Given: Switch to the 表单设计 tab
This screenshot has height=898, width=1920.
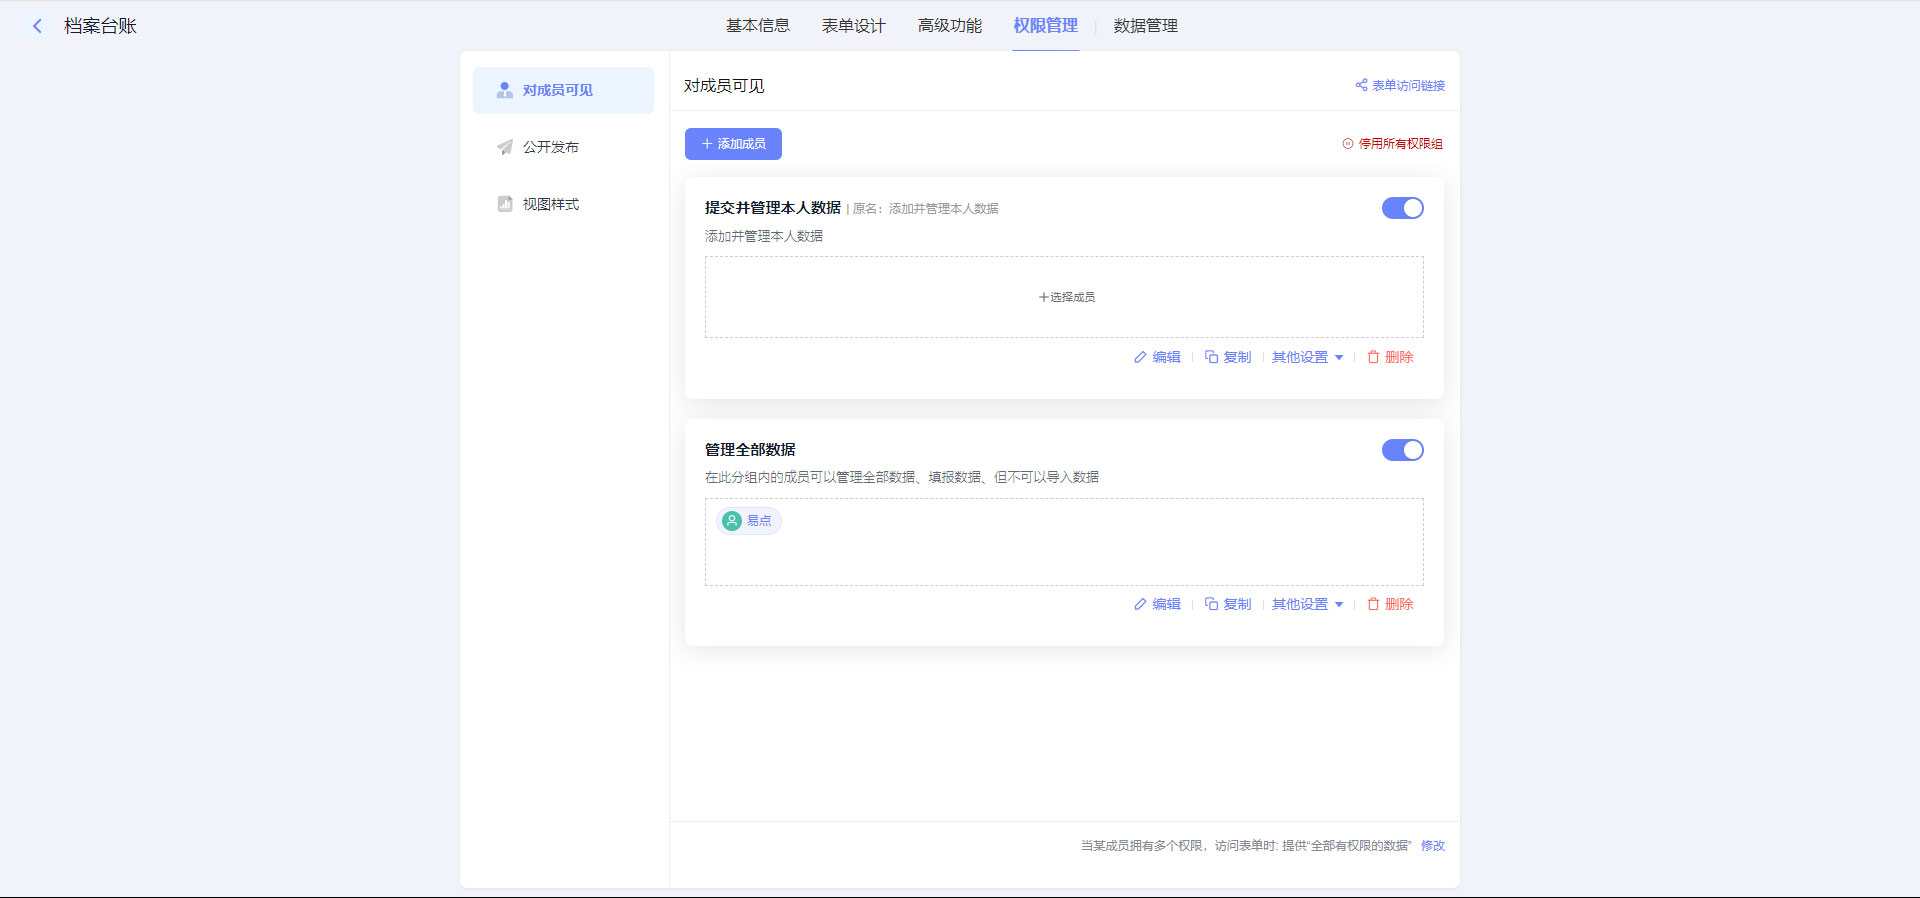Looking at the screenshot, I should (853, 26).
